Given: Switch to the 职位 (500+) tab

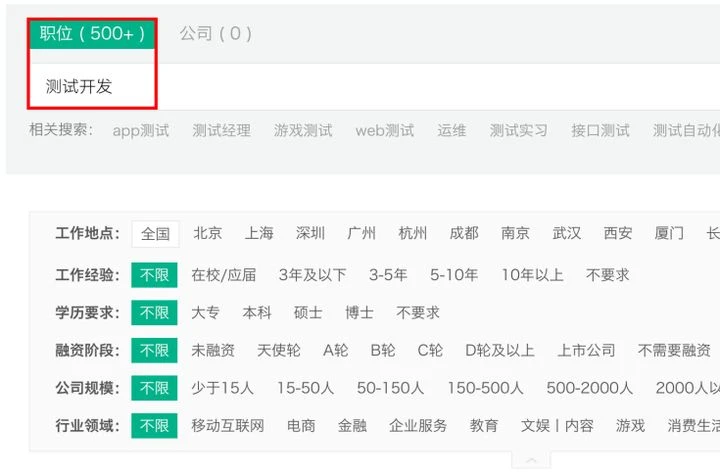Looking at the screenshot, I should (x=92, y=33).
